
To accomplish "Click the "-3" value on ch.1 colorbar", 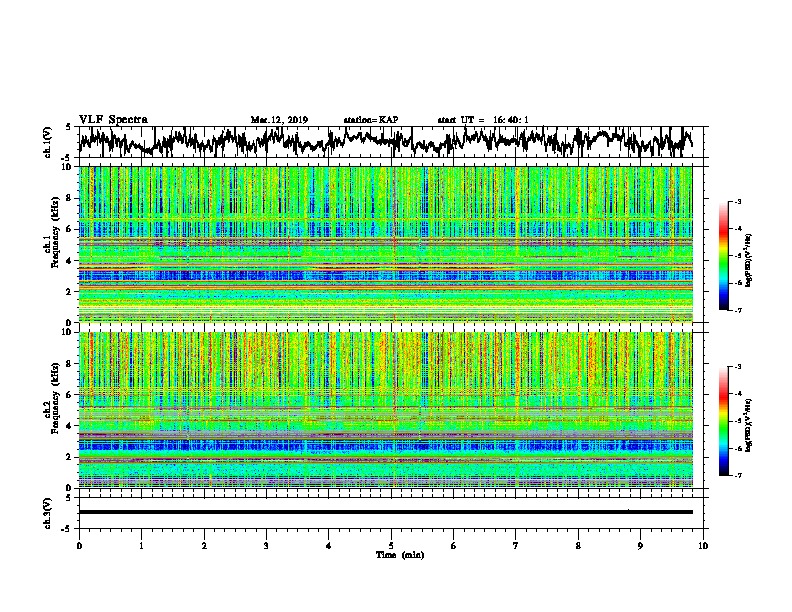I will 738,202.
